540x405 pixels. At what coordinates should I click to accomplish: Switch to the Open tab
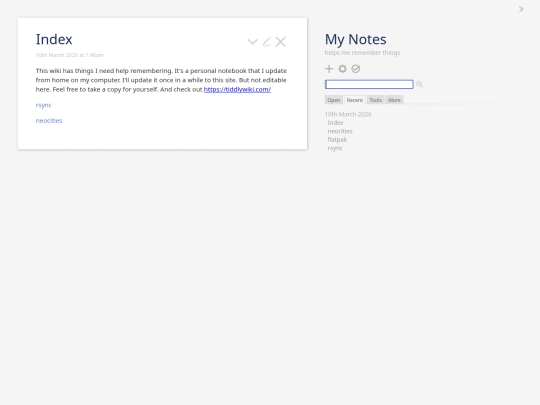[x=333, y=100]
